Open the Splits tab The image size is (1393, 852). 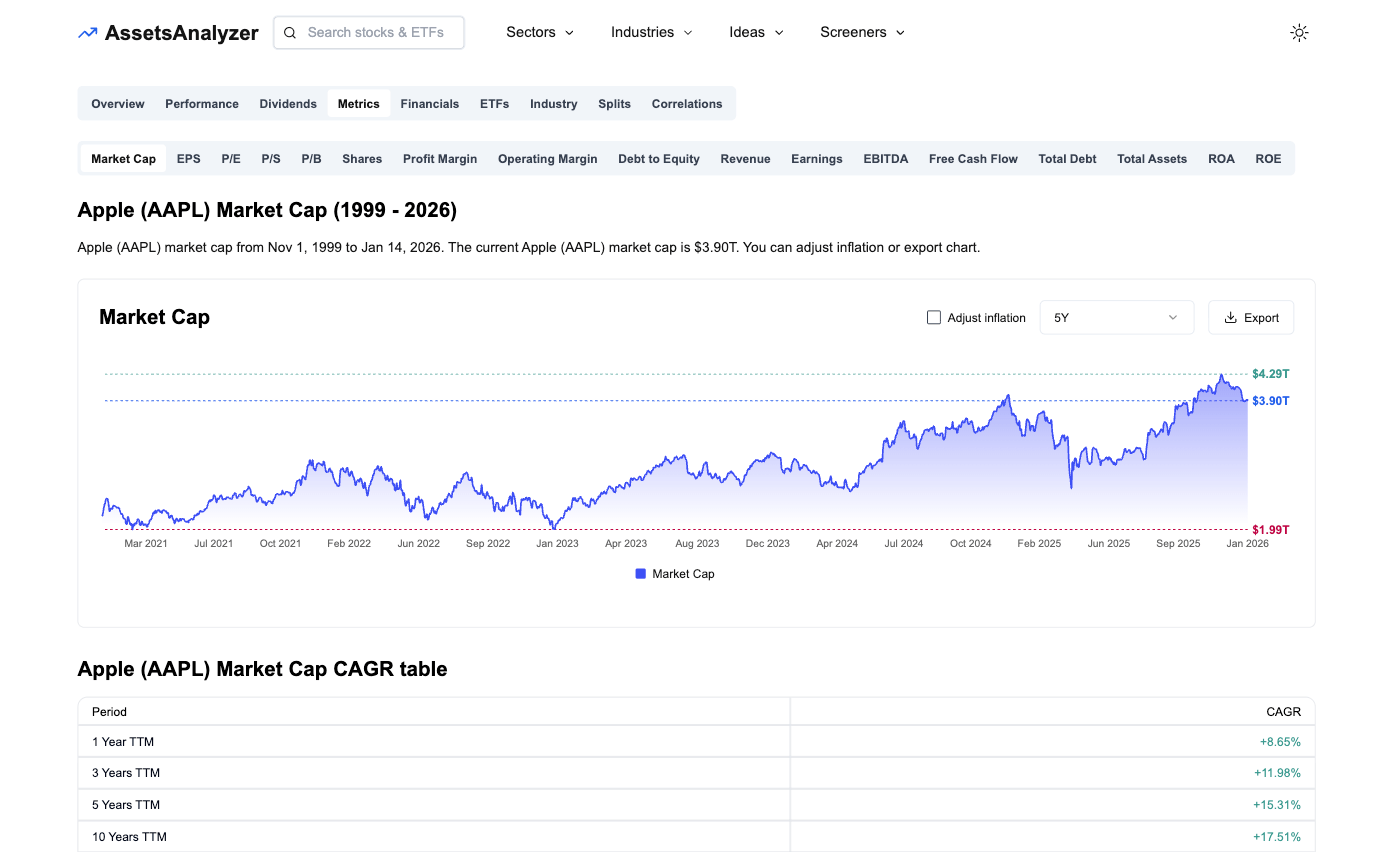coord(615,104)
